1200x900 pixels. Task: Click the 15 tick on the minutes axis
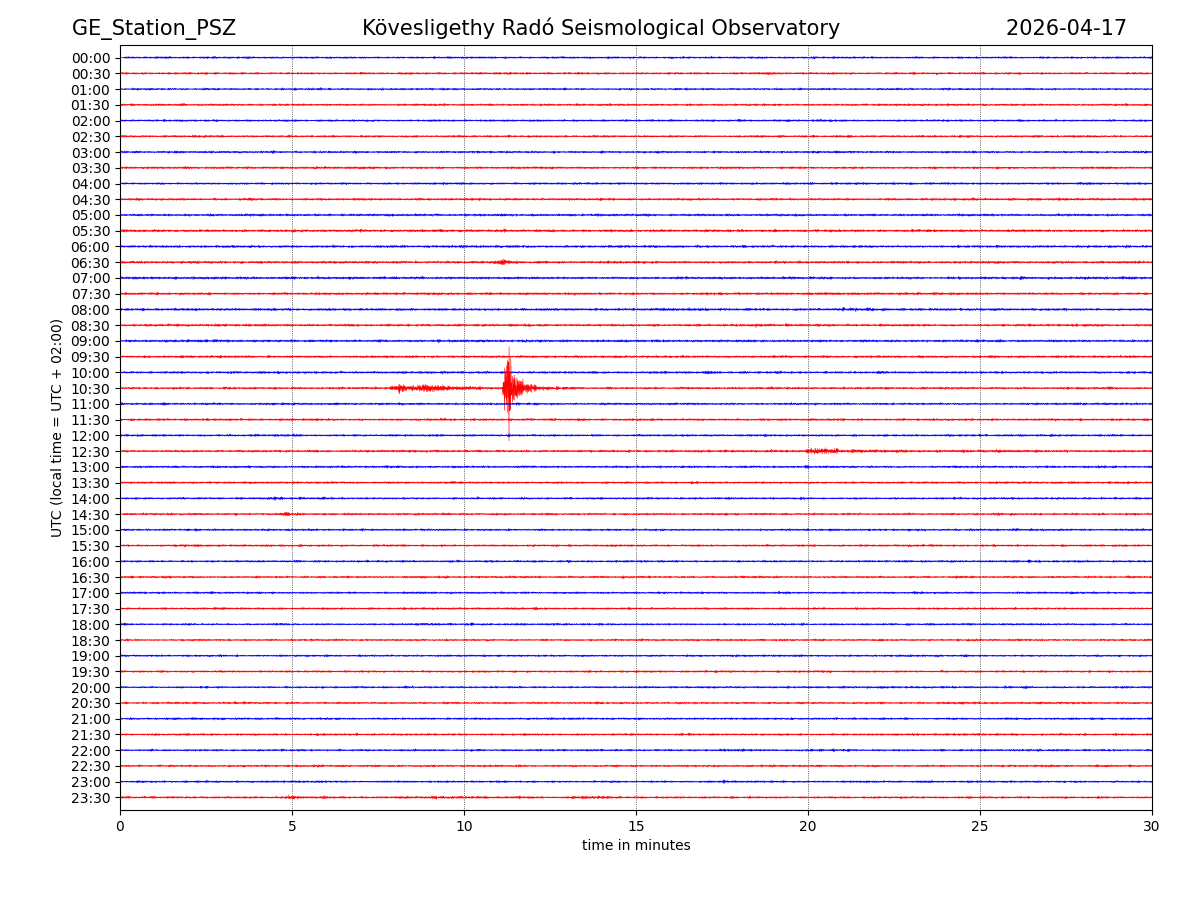click(x=636, y=826)
